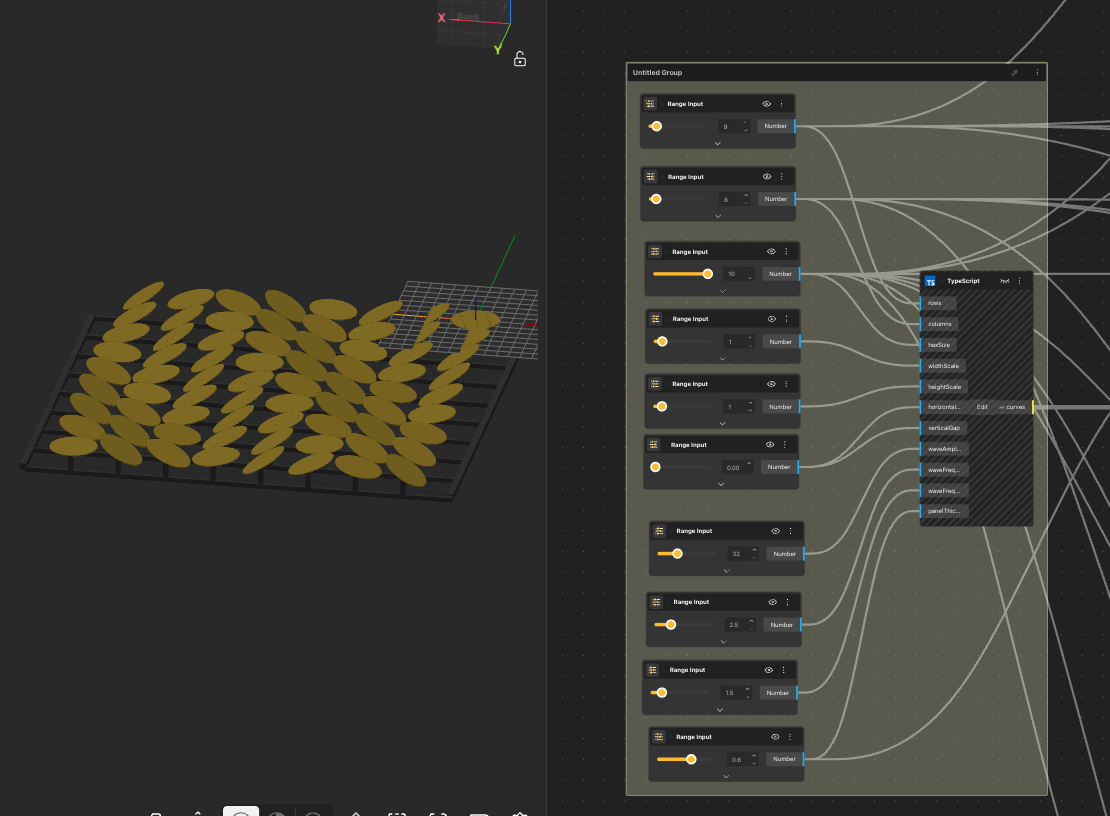This screenshot has height=816, width=1110.
Task: Click the padlock icon in the 3D viewport
Action: (519, 59)
